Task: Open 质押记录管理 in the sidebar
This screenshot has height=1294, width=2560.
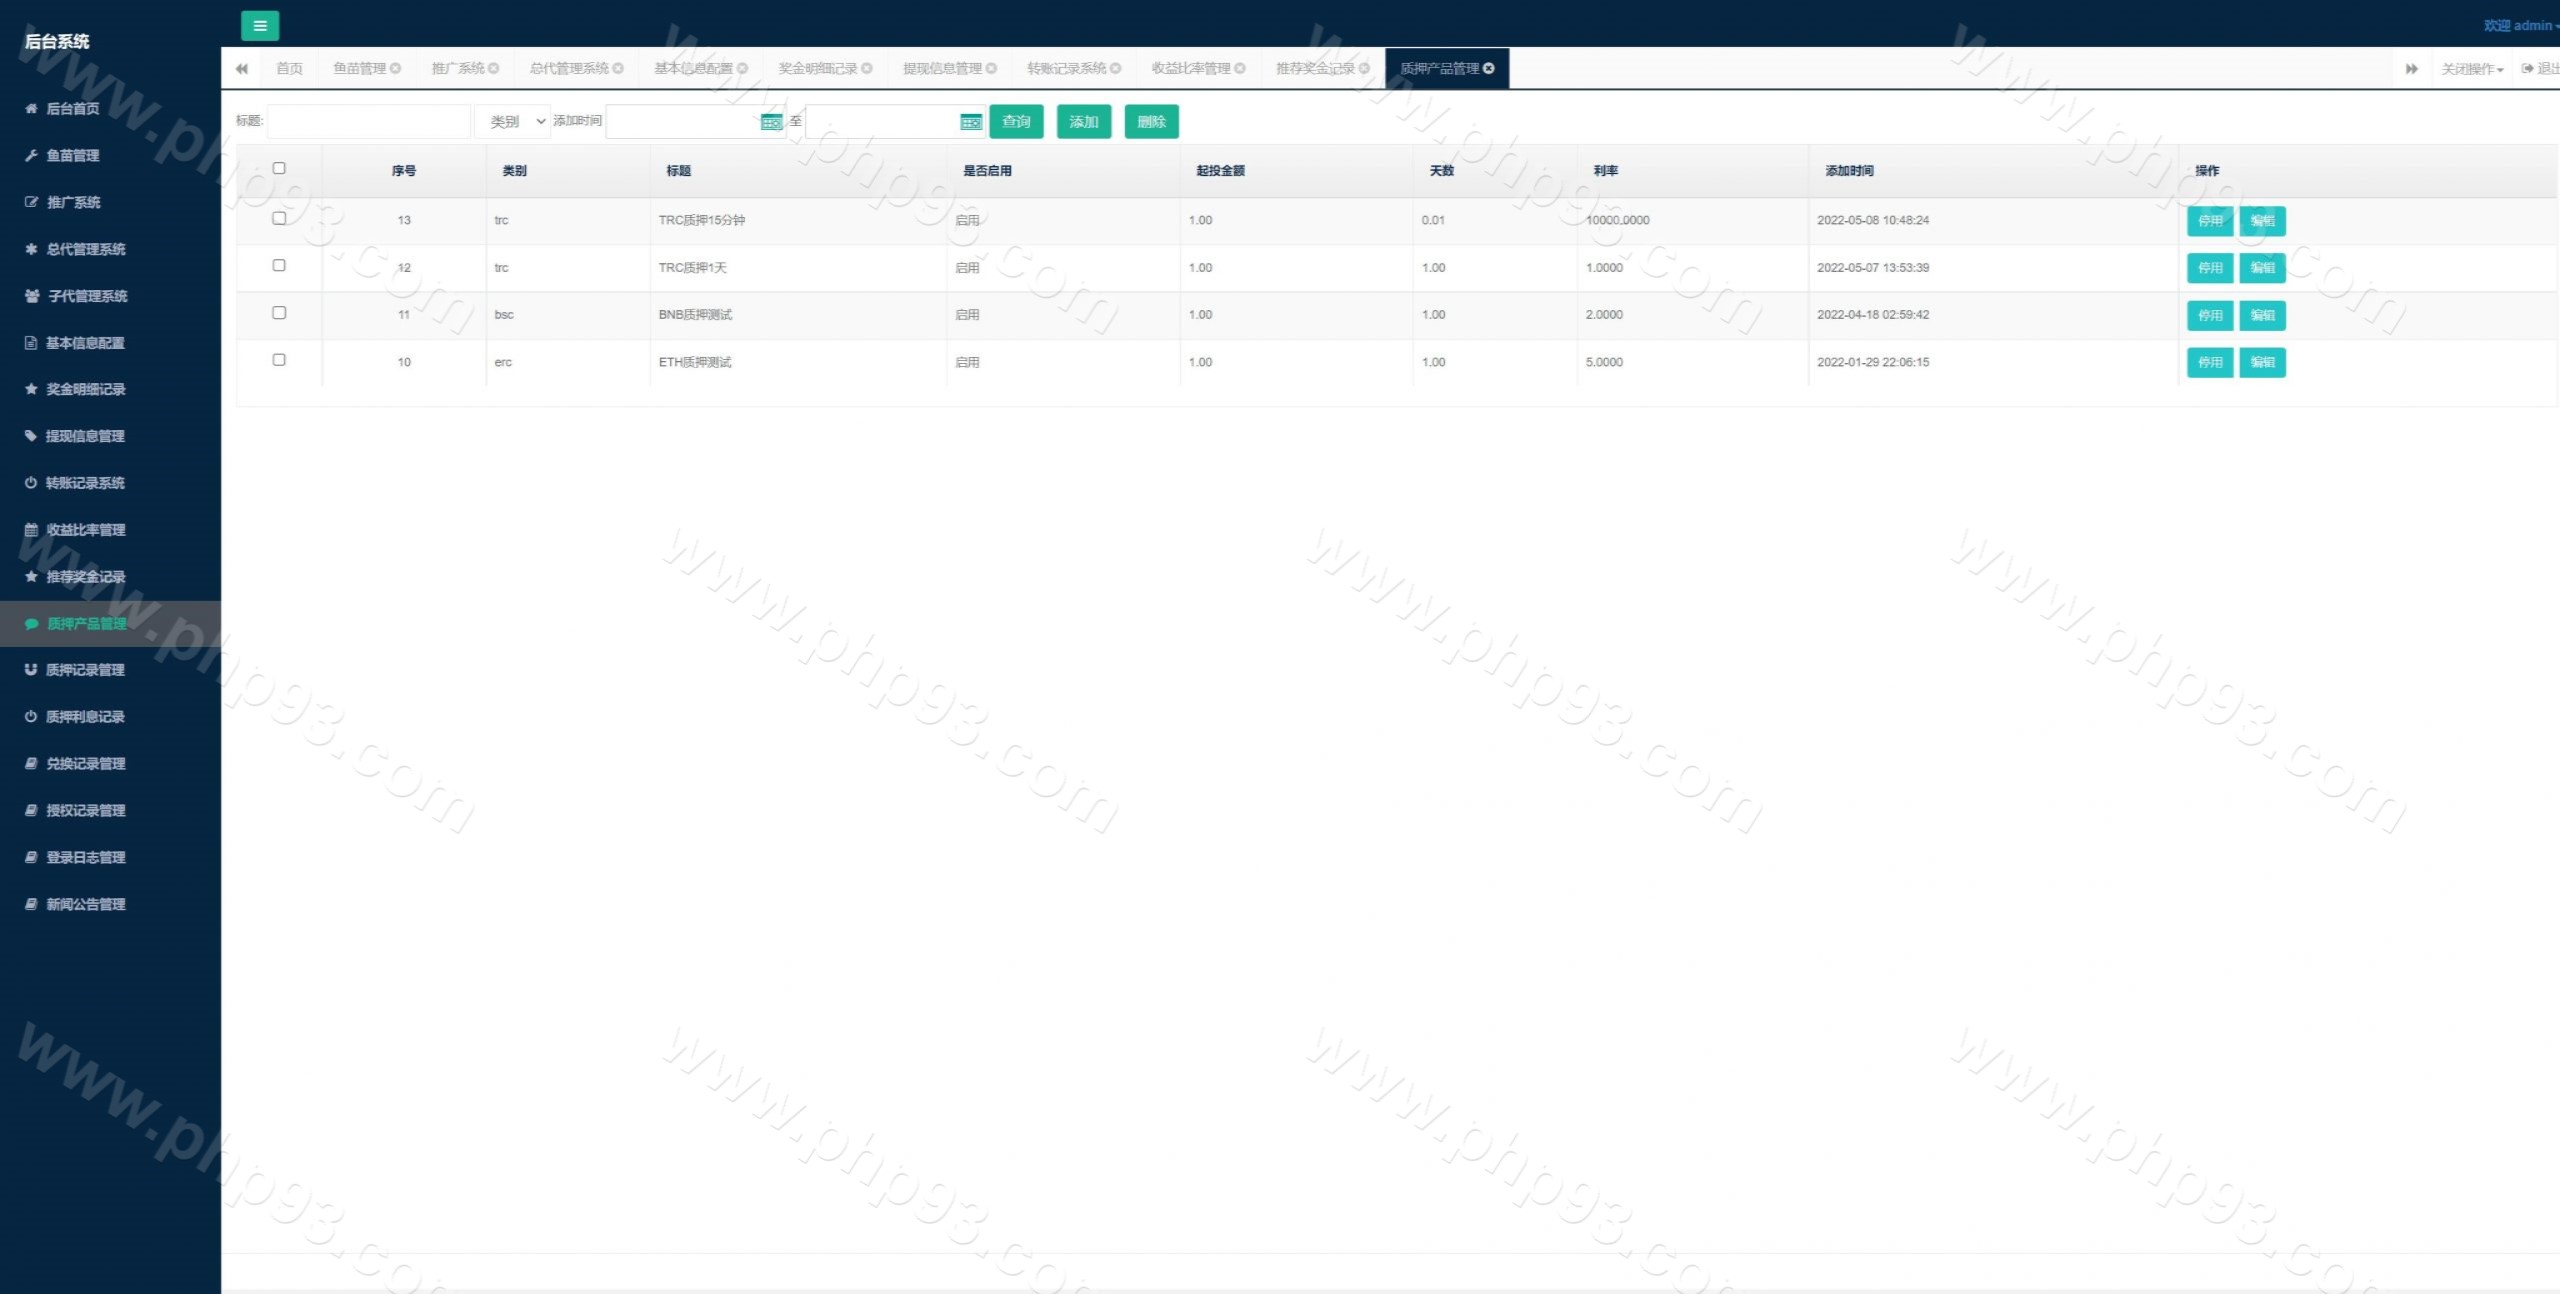Action: (85, 670)
